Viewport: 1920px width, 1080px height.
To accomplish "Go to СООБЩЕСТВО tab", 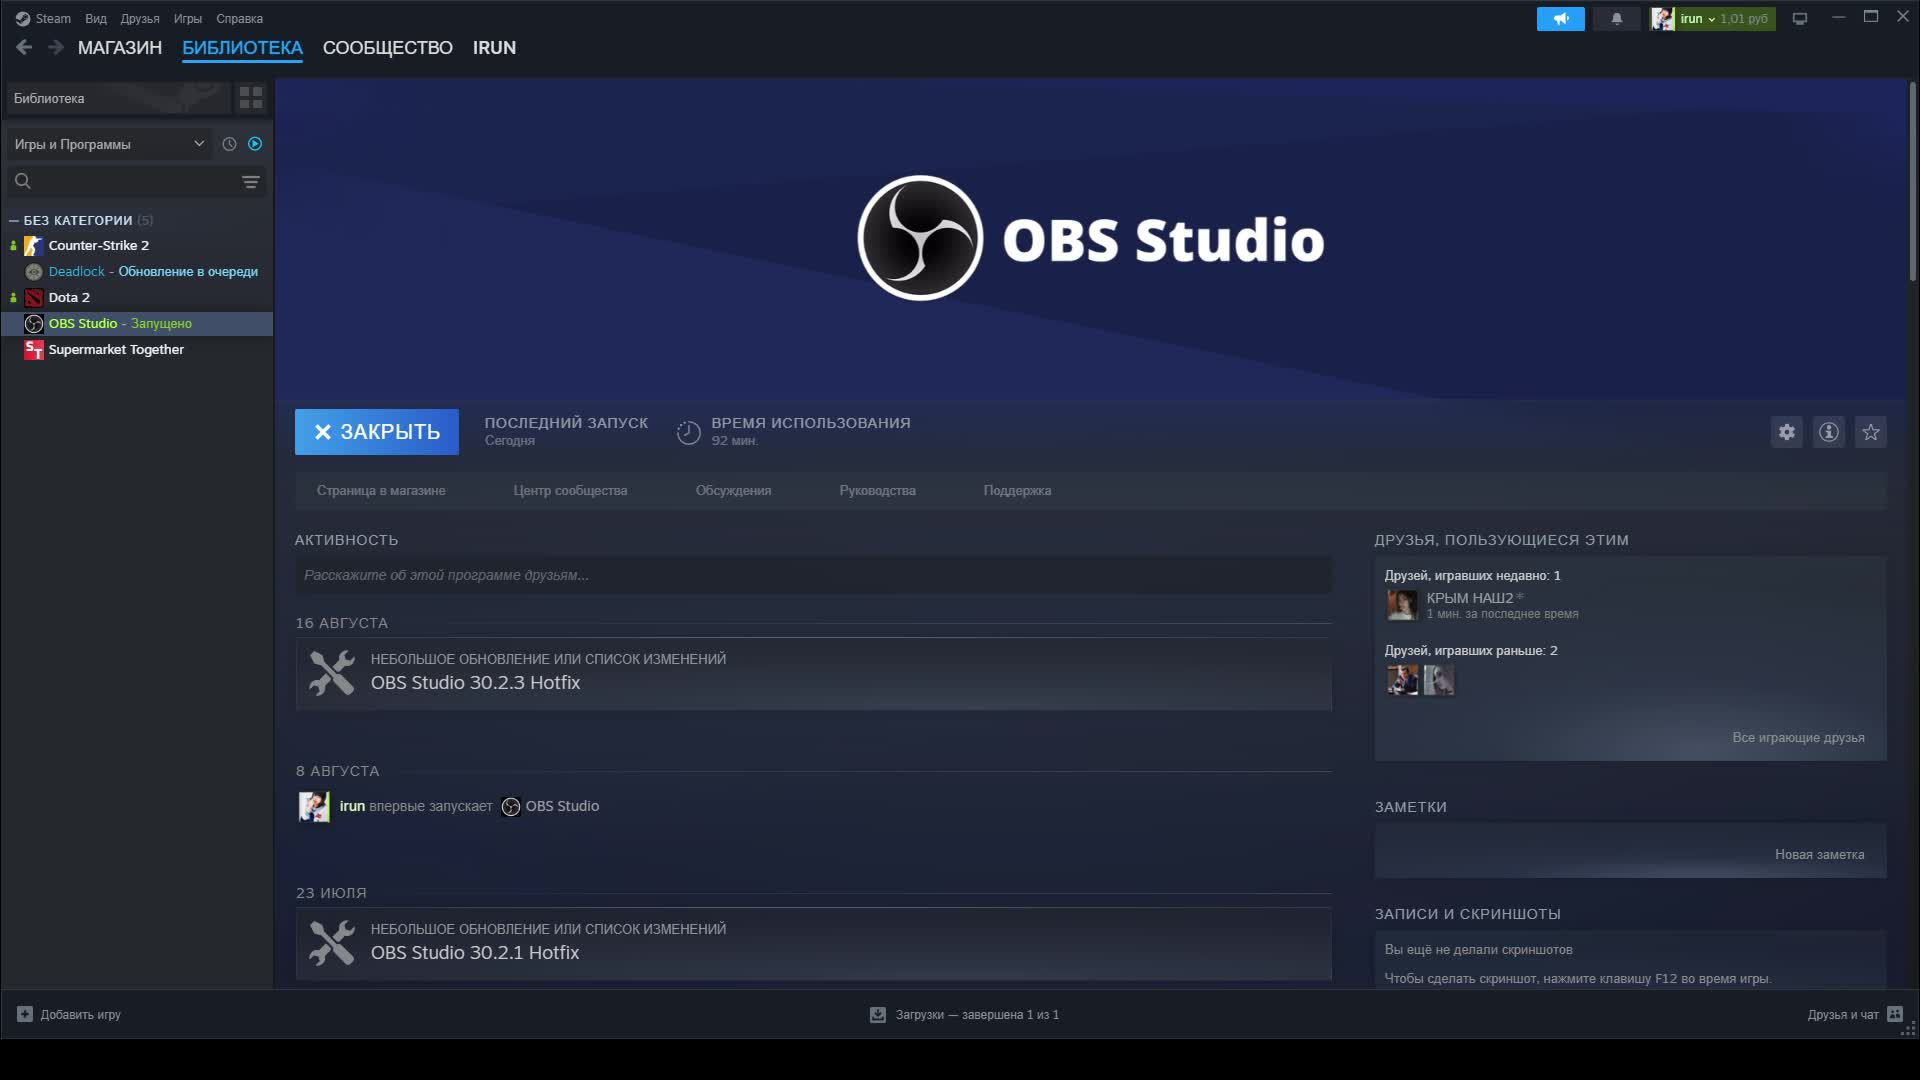I will point(388,48).
